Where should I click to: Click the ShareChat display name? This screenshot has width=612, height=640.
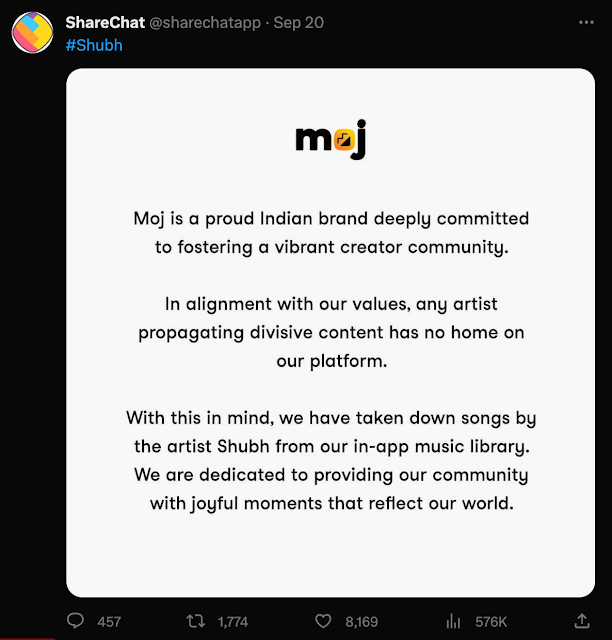click(105, 22)
